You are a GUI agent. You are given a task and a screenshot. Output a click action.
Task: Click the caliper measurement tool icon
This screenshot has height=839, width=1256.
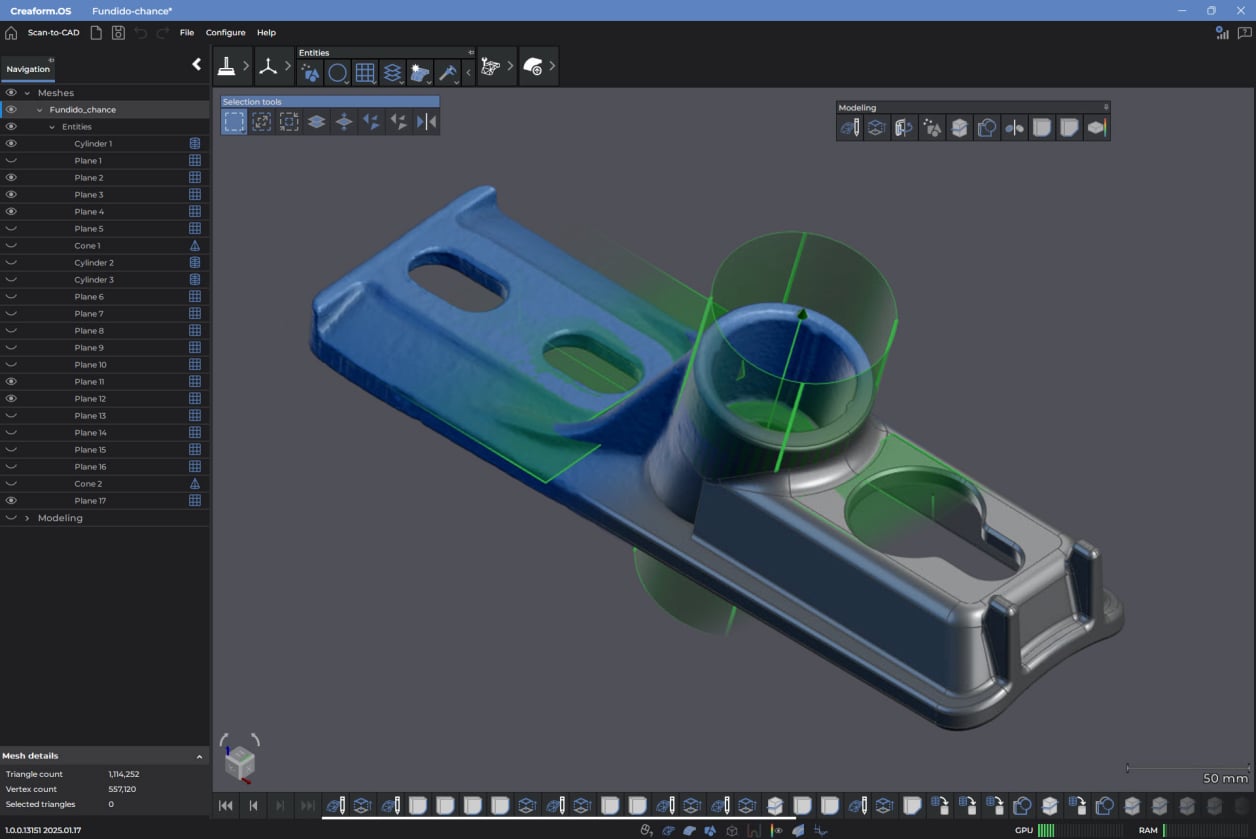[447, 73]
